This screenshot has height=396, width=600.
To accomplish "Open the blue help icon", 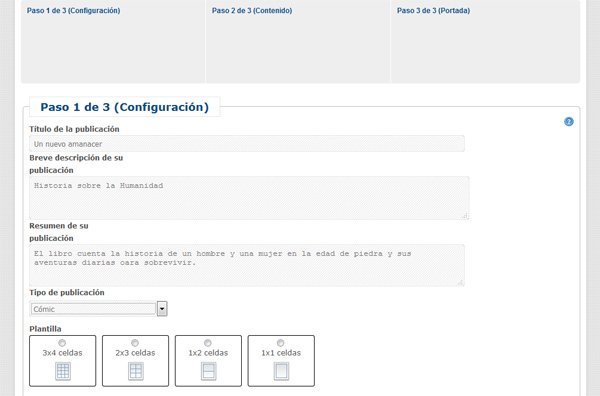I will point(569,122).
